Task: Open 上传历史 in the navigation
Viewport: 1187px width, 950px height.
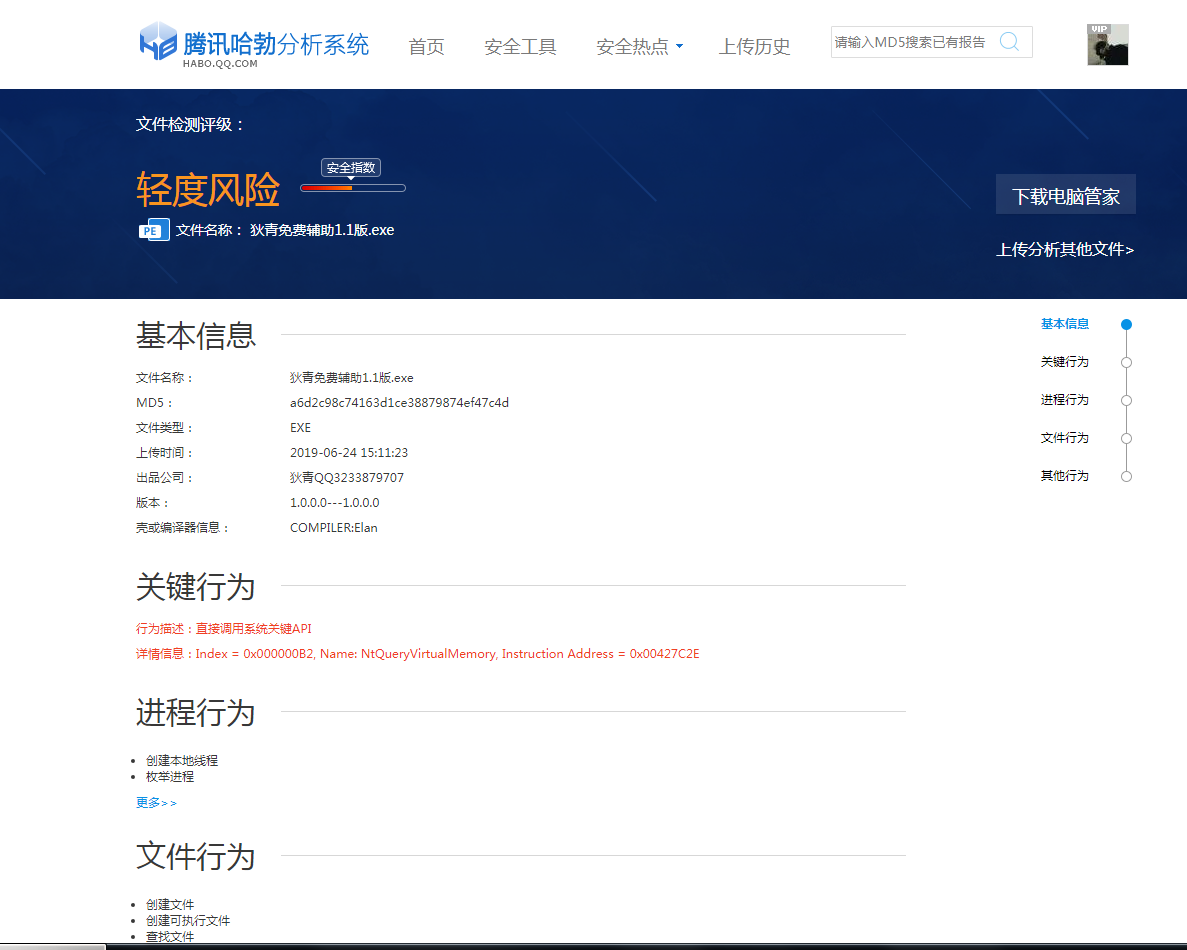Action: (x=754, y=47)
